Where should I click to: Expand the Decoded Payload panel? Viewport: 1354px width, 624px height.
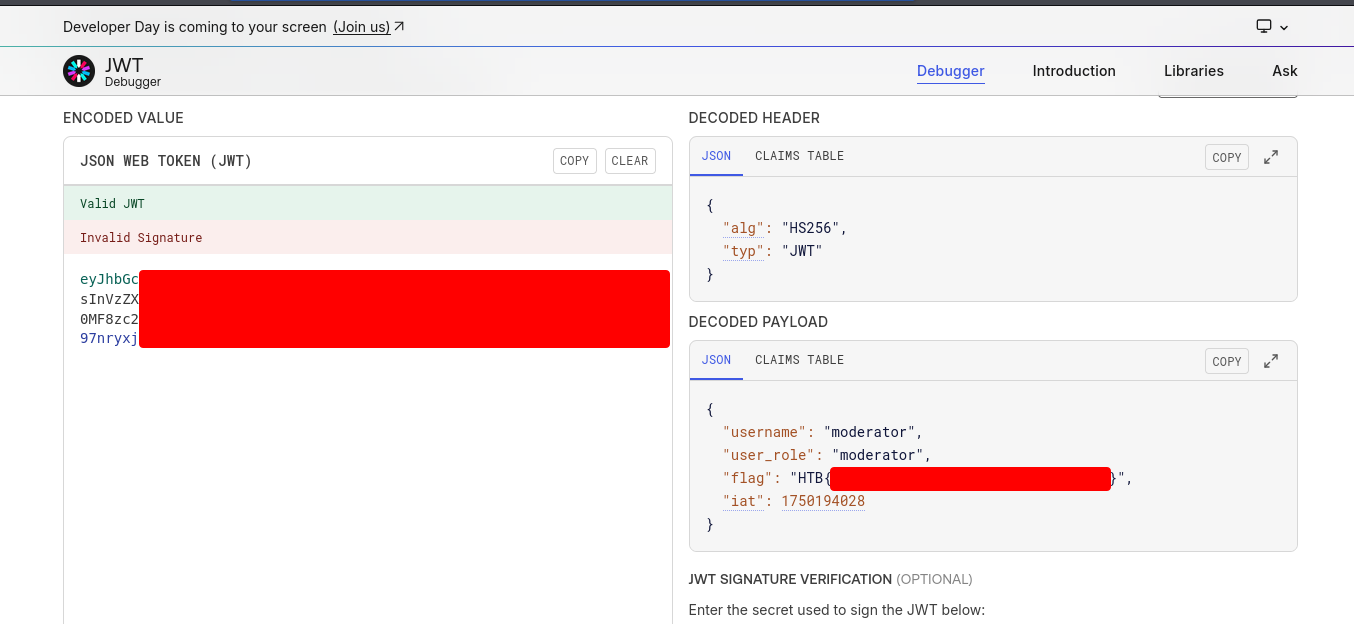(x=1271, y=361)
